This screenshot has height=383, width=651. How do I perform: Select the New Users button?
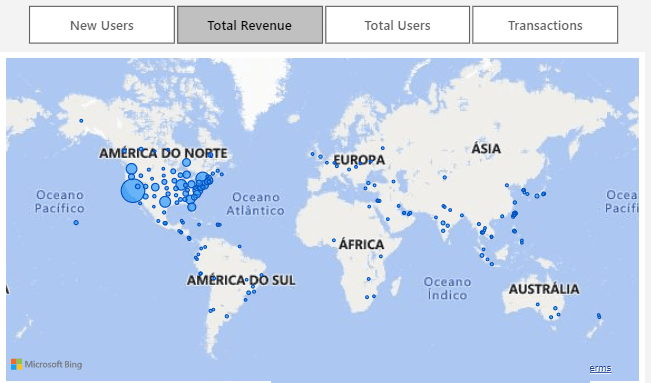[102, 25]
